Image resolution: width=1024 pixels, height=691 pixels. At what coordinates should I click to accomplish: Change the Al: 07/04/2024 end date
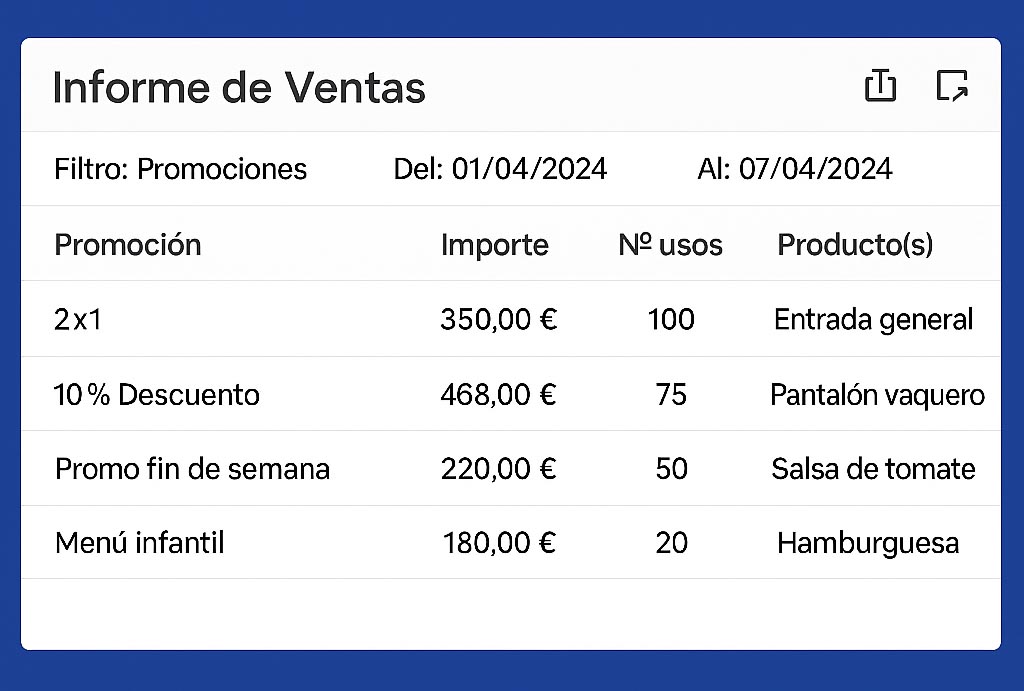pyautogui.click(x=795, y=169)
